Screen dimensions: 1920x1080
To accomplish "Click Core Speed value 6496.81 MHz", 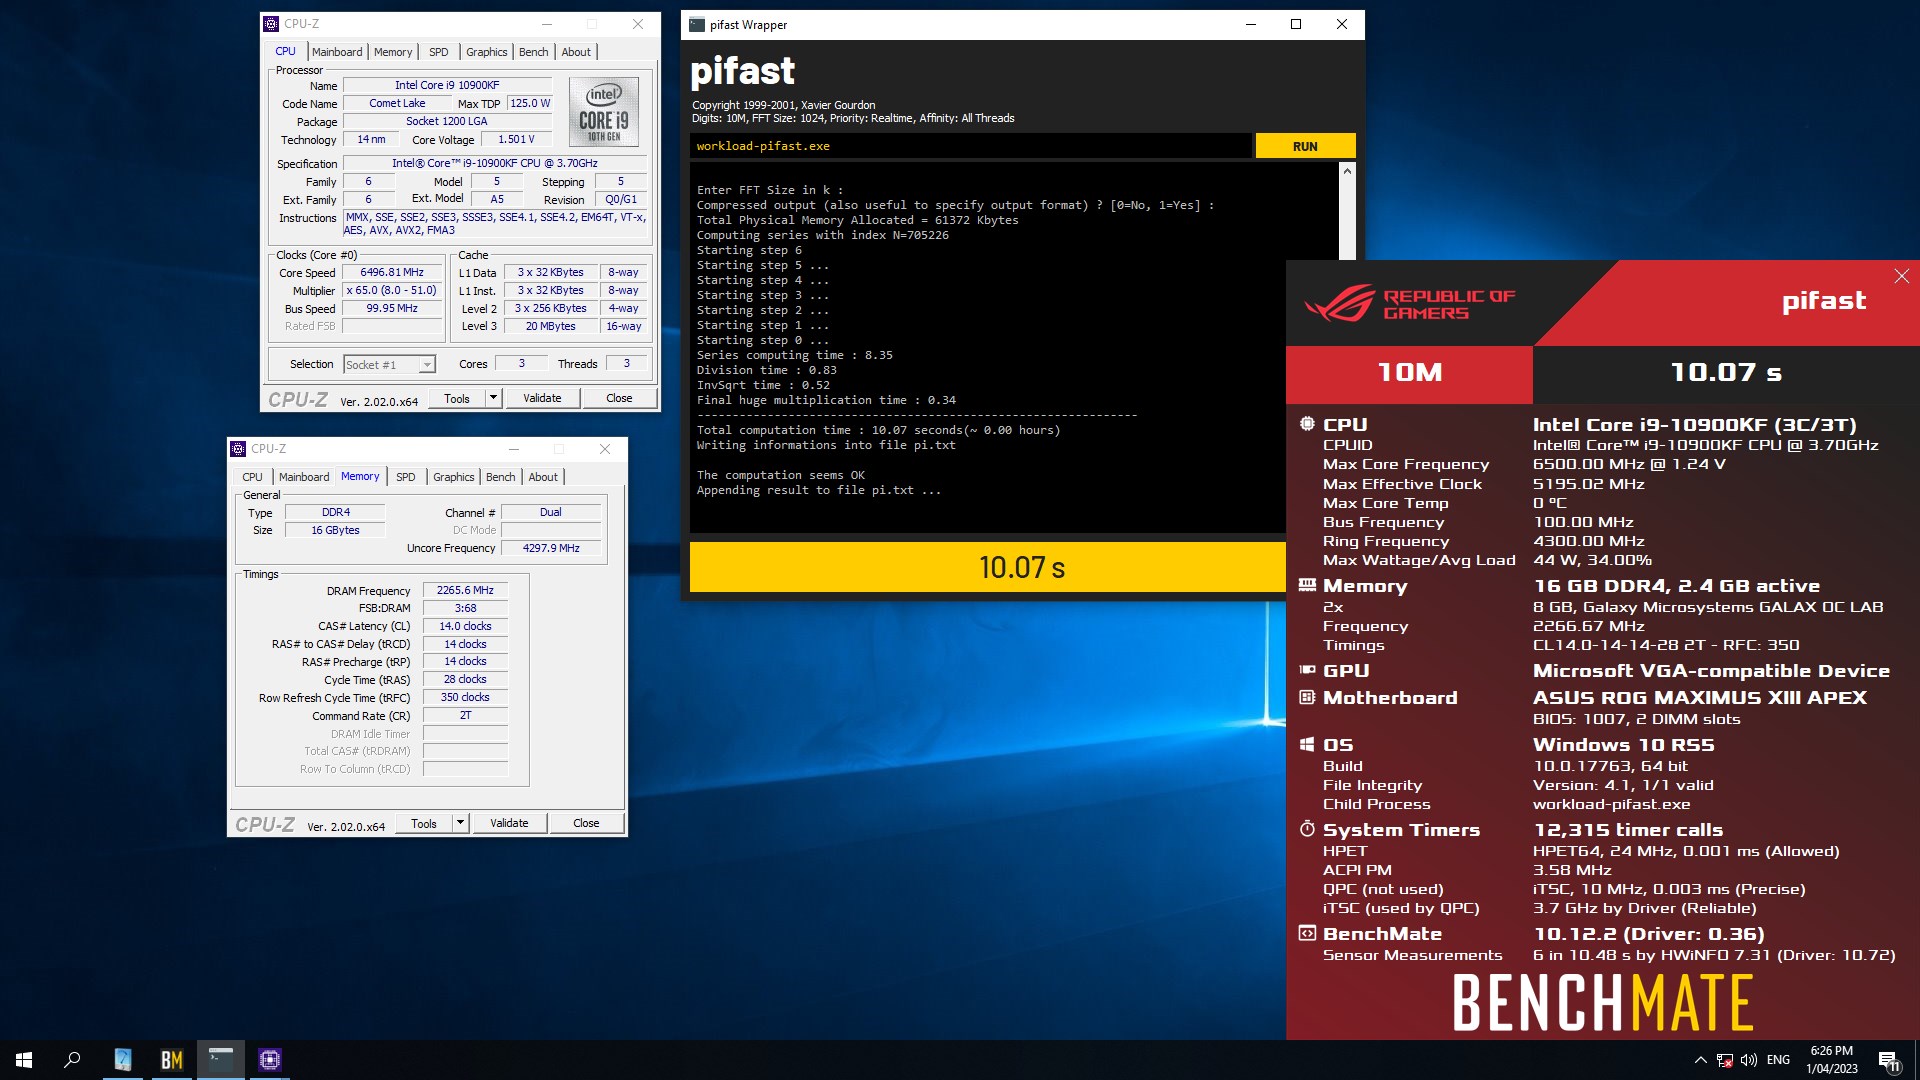I will (x=392, y=272).
